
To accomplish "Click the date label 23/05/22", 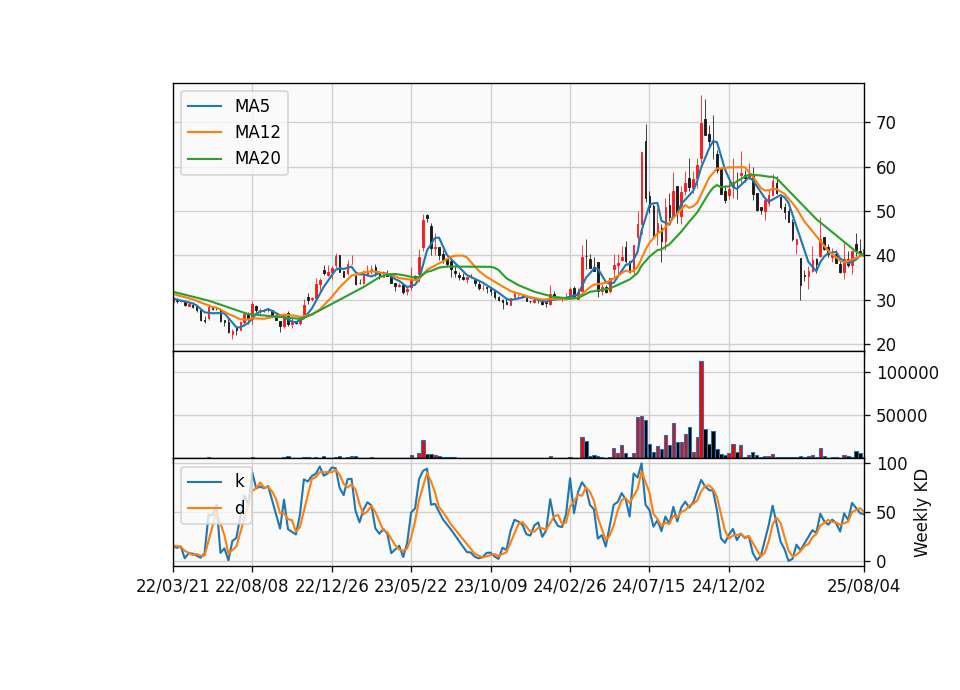I will click(x=411, y=586).
